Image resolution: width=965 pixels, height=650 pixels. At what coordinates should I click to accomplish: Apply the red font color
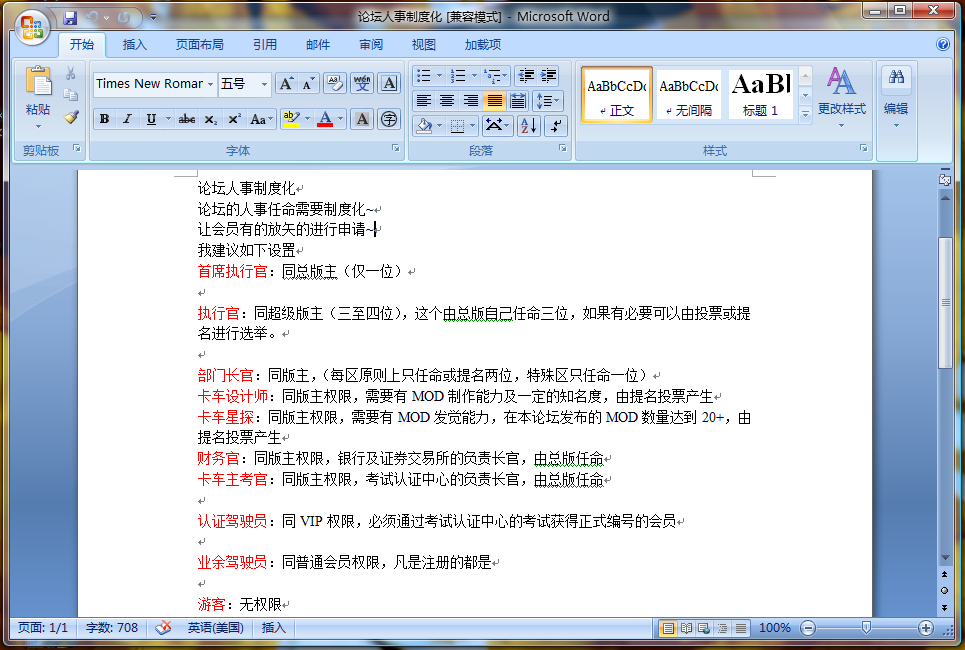click(326, 119)
